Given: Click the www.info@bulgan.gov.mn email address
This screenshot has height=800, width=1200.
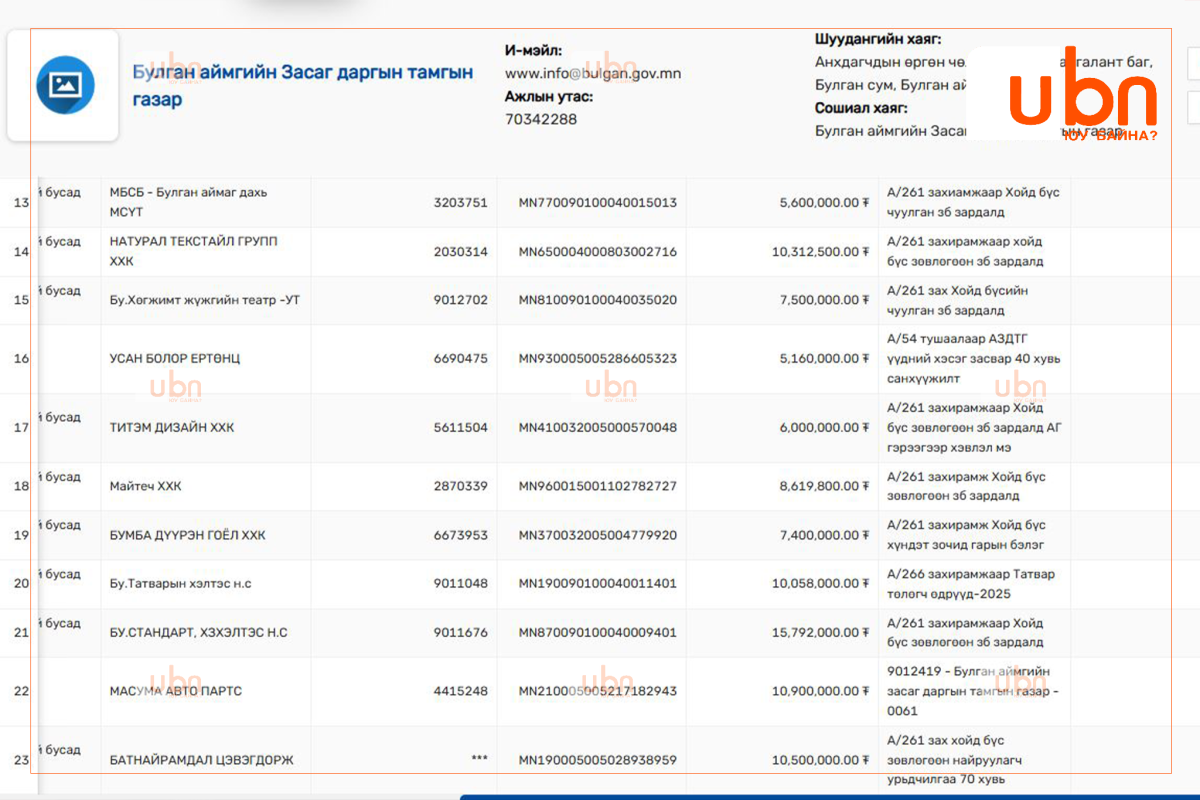Looking at the screenshot, I should pyautogui.click(x=593, y=74).
